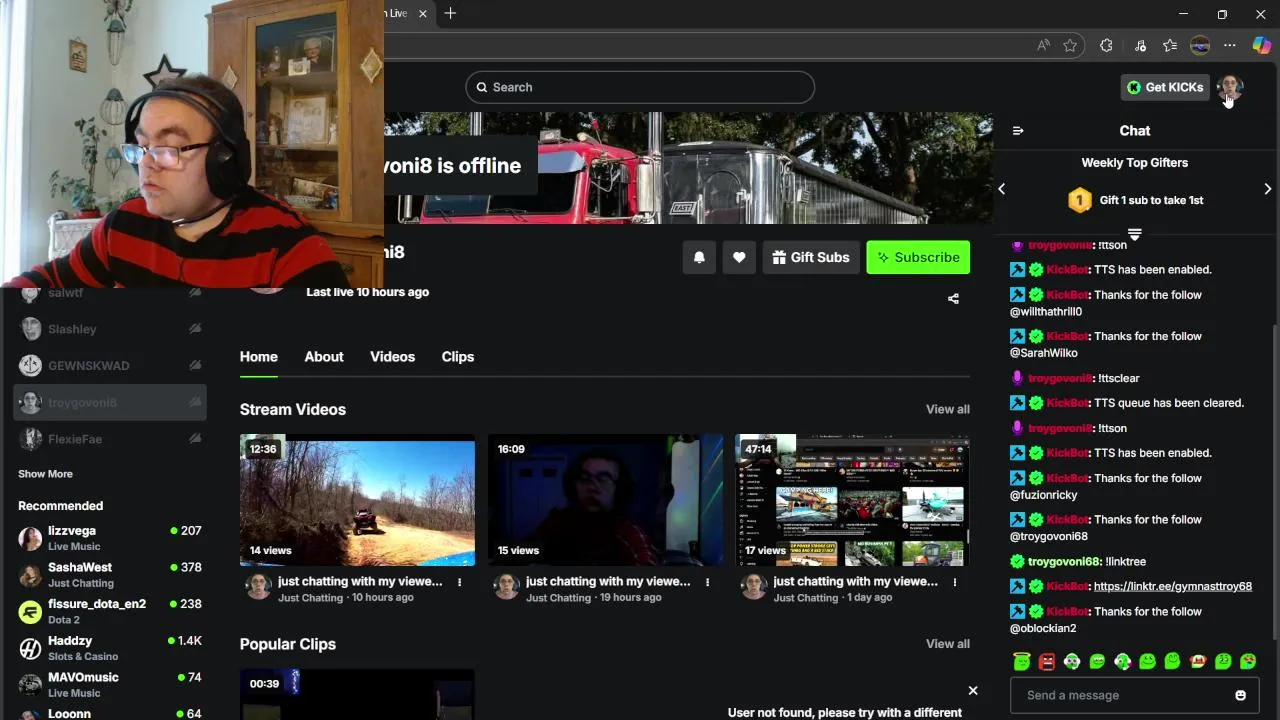The image size is (1280, 720).
Task: Click the chat panel scrollbar
Action: pos(1274,480)
